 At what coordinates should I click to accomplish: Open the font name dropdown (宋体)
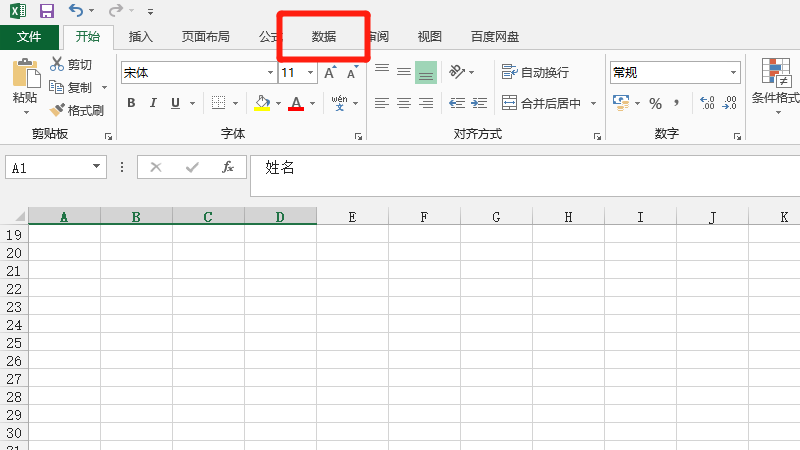(270, 73)
